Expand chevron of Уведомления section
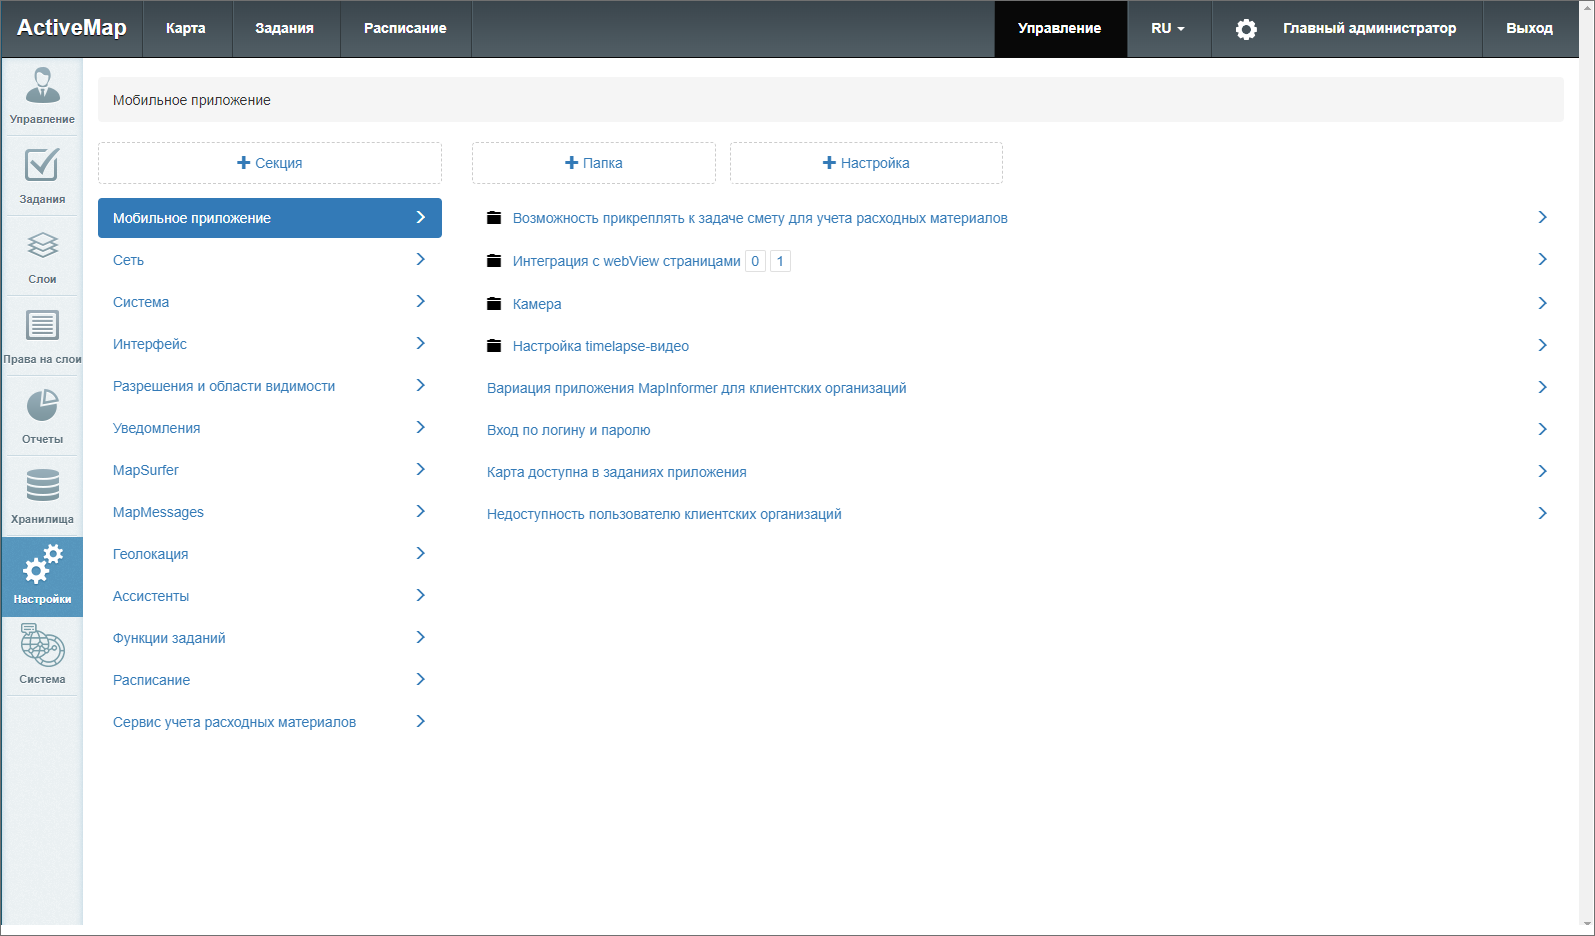Image resolution: width=1595 pixels, height=936 pixels. click(421, 427)
